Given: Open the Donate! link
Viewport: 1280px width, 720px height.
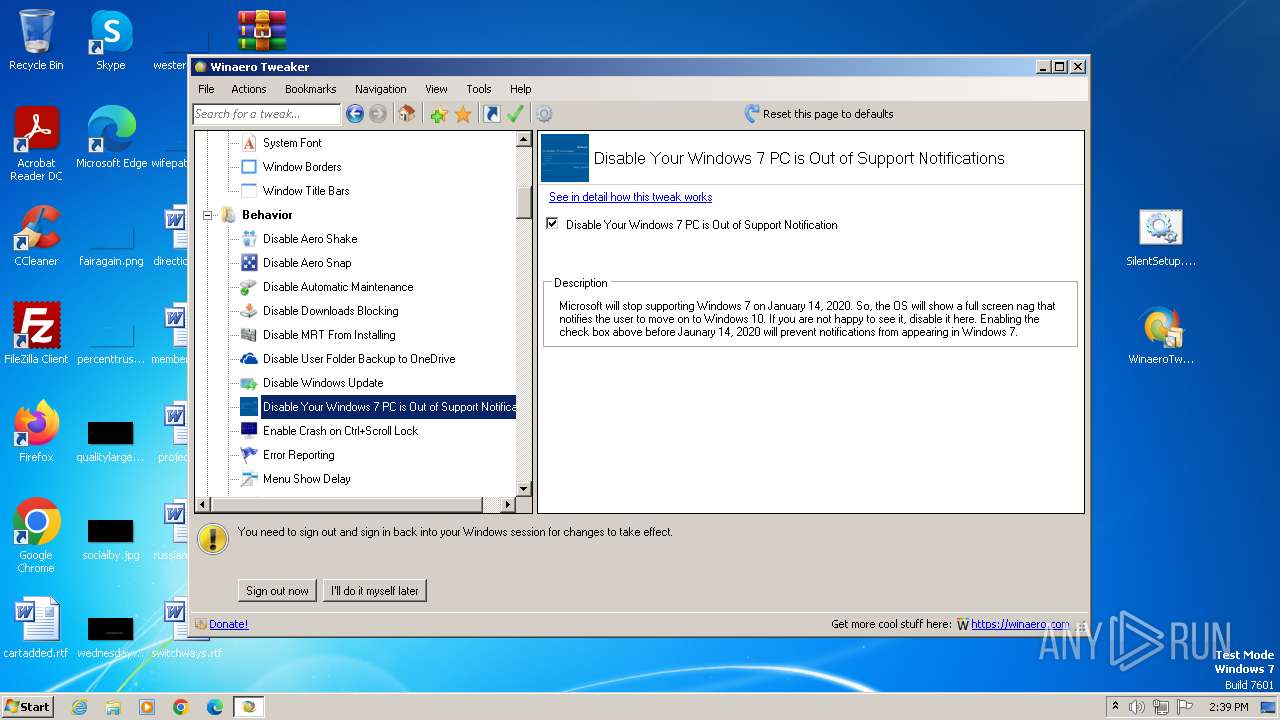Looking at the screenshot, I should [228, 624].
